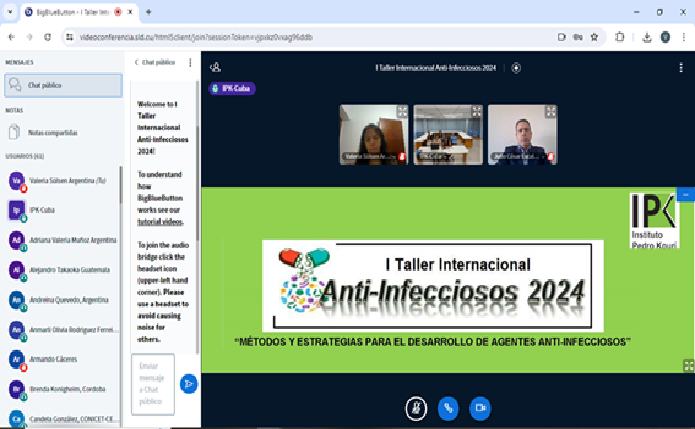Click the IPK-Cuba webcam thumbnail
Screen dimensions: 695x429
point(448,134)
